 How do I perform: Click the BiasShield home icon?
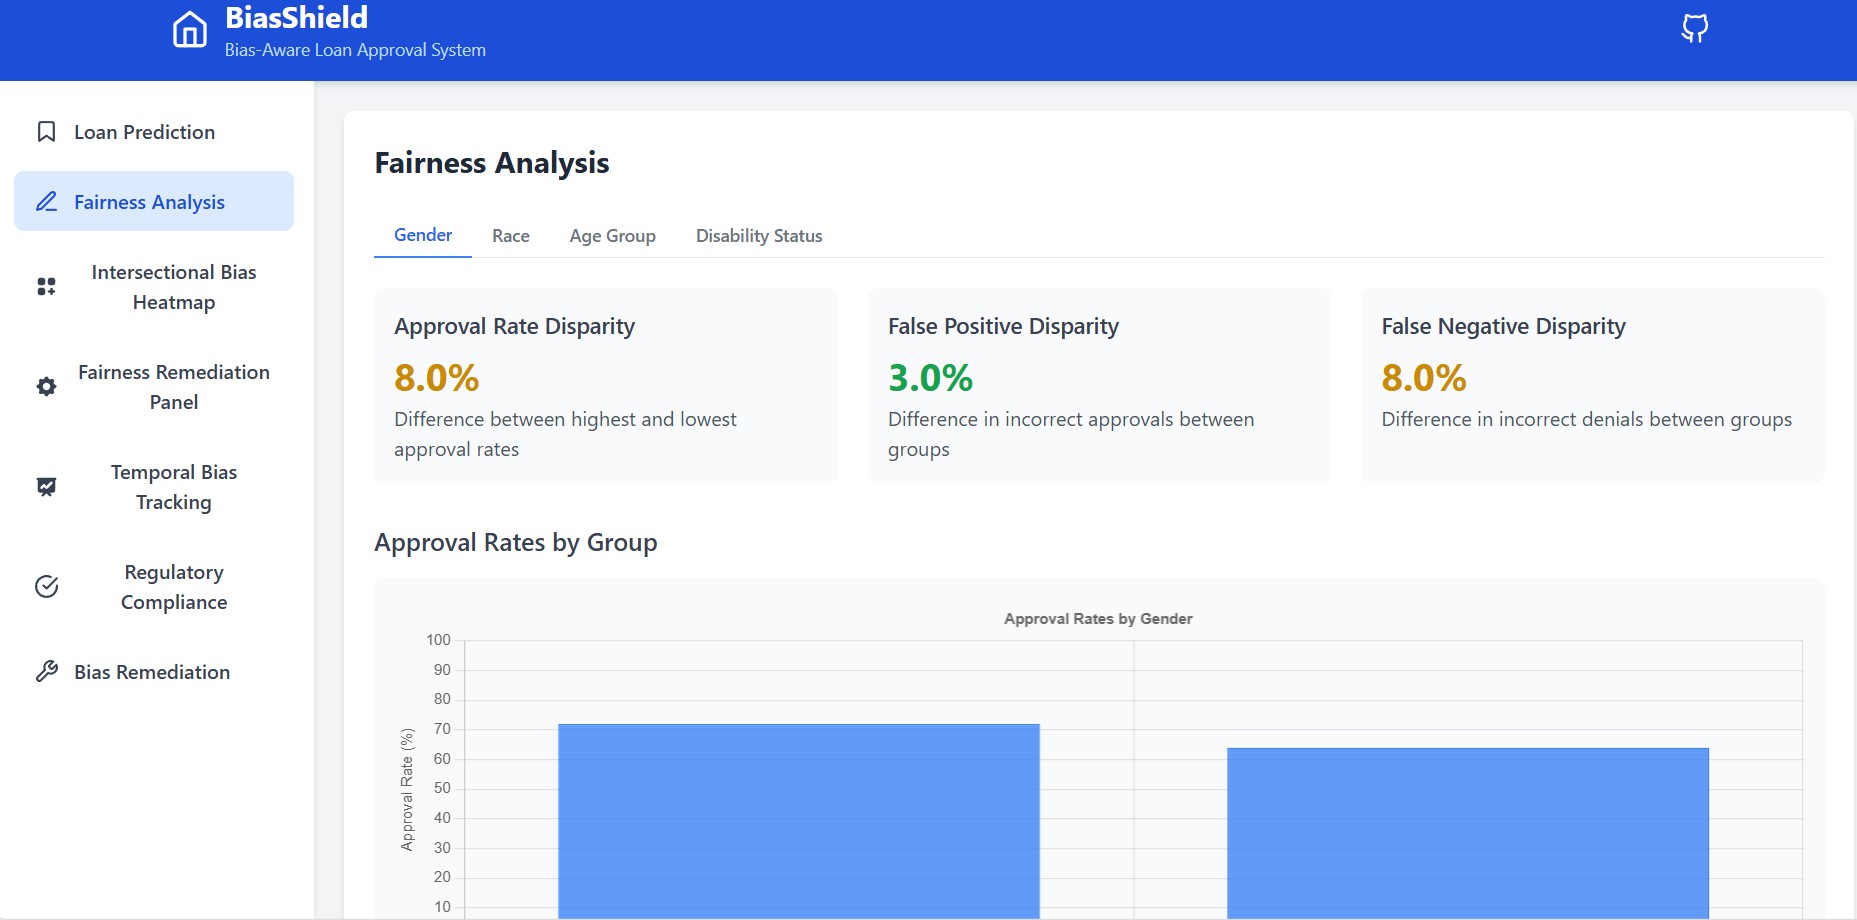[x=190, y=30]
